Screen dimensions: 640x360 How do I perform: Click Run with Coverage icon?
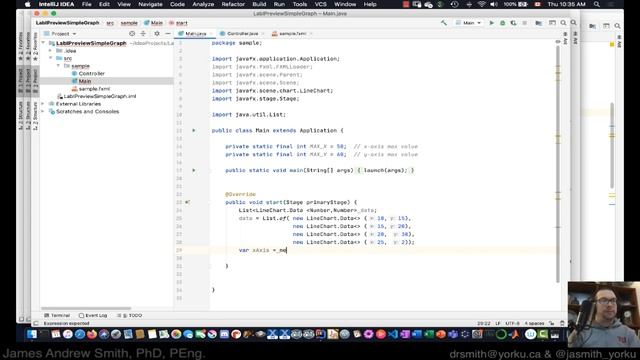pyautogui.click(x=513, y=23)
